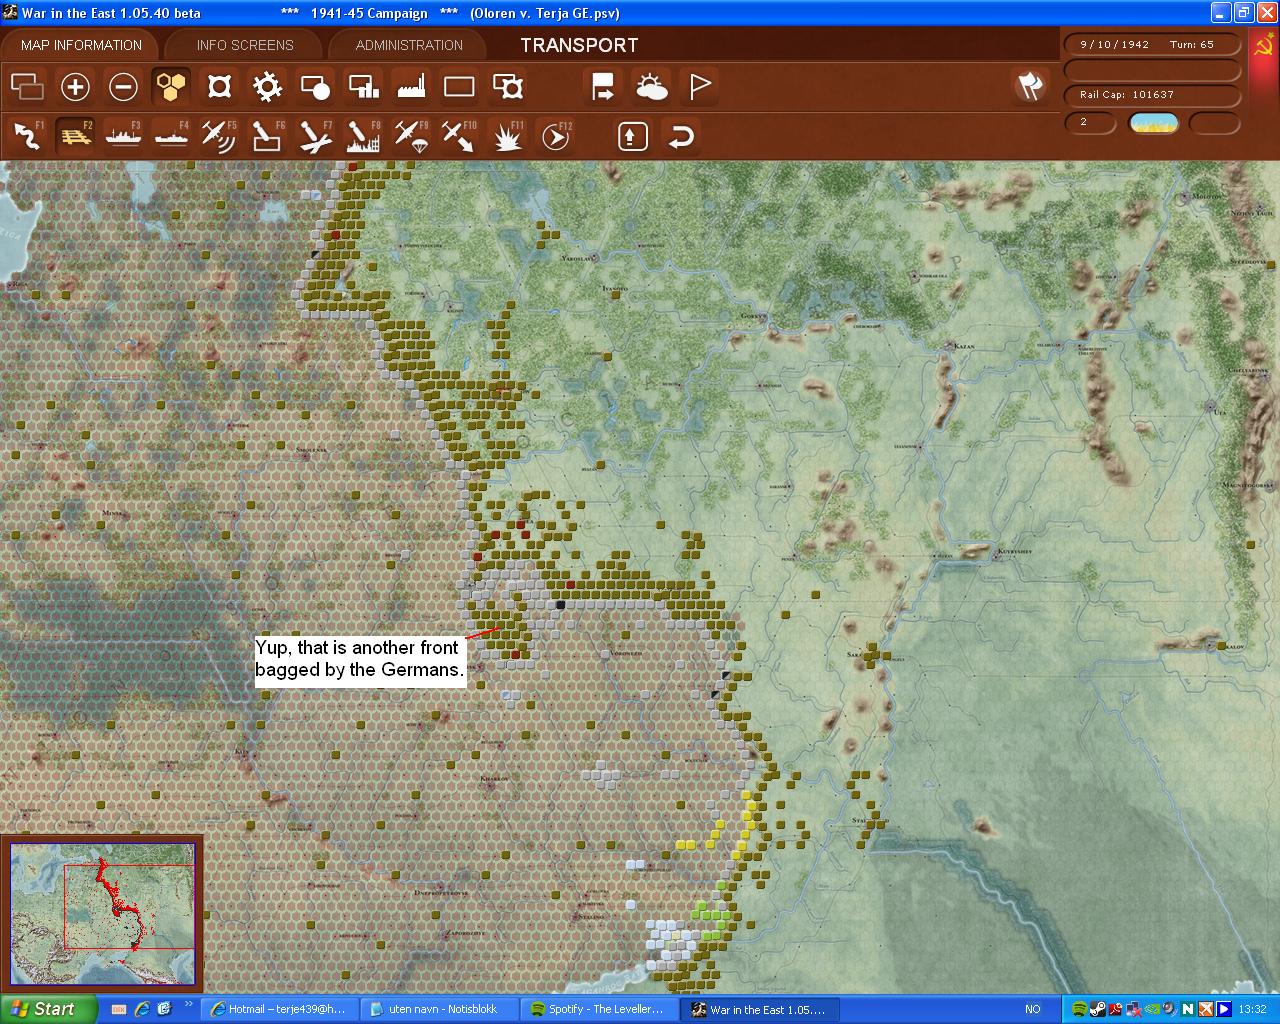Select the bomb airfield mission (F11)
Viewport: 1280px width, 1024px height.
(x=506, y=135)
